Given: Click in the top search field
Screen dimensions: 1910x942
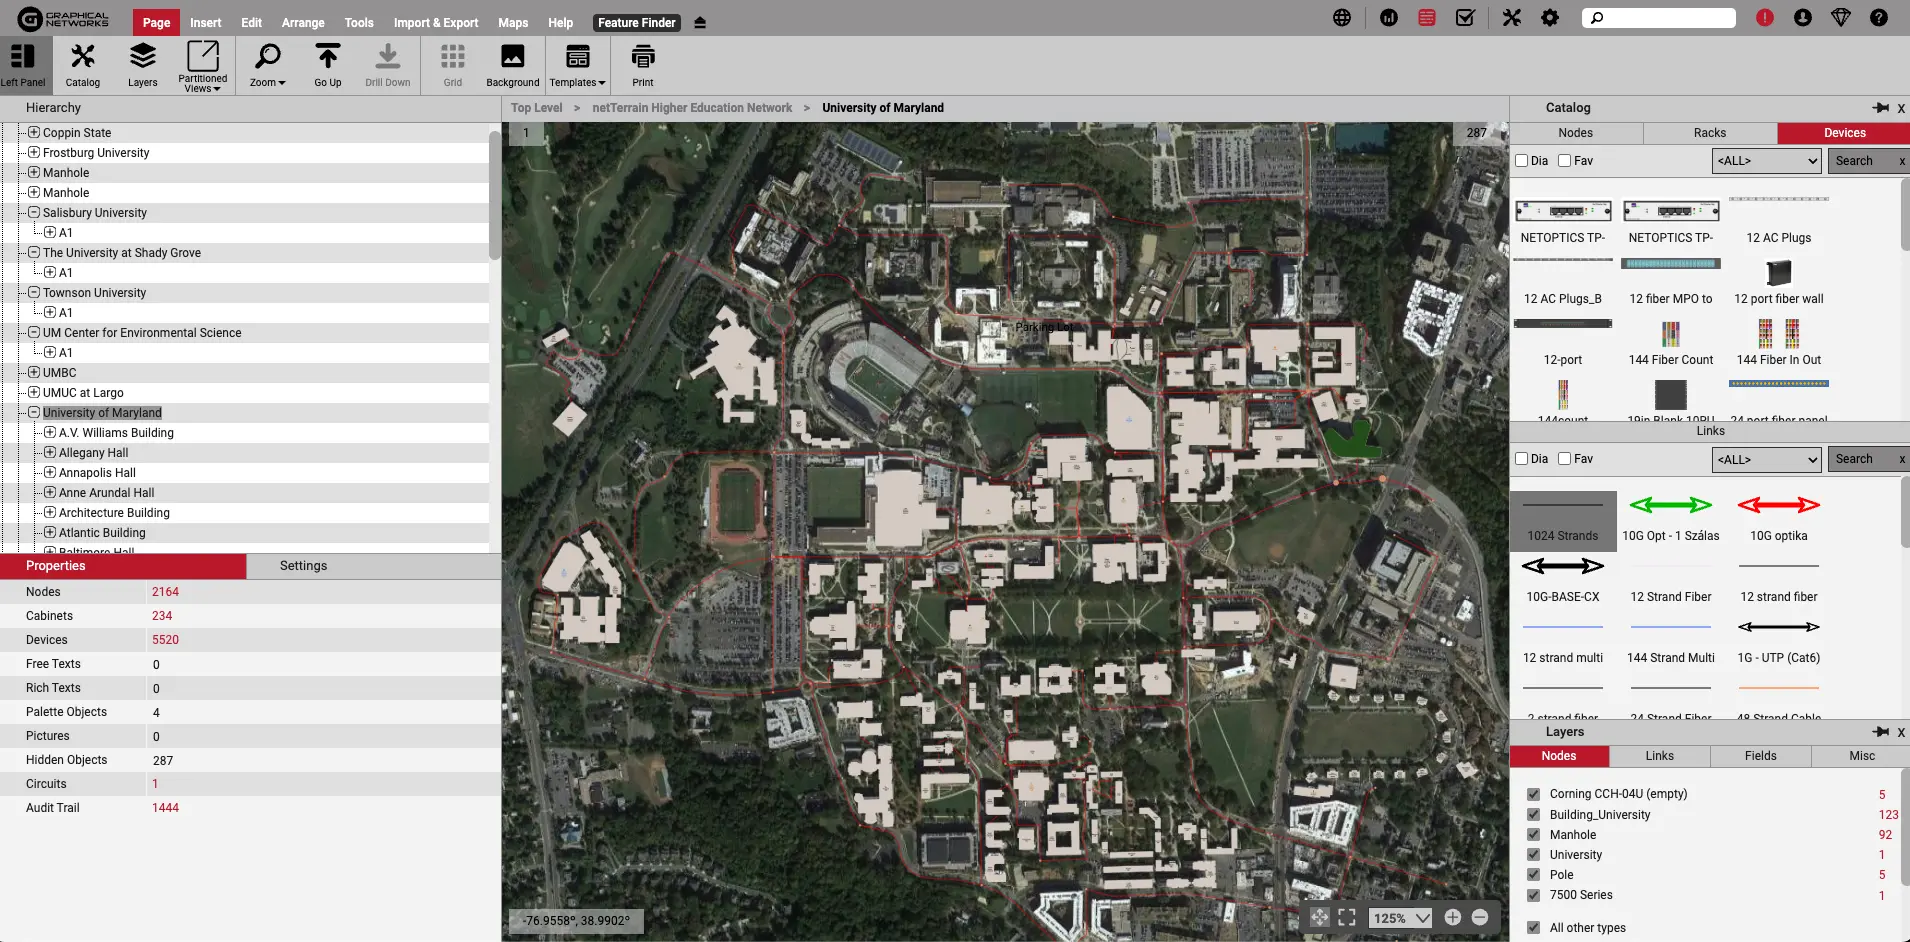Looking at the screenshot, I should coord(1660,18).
